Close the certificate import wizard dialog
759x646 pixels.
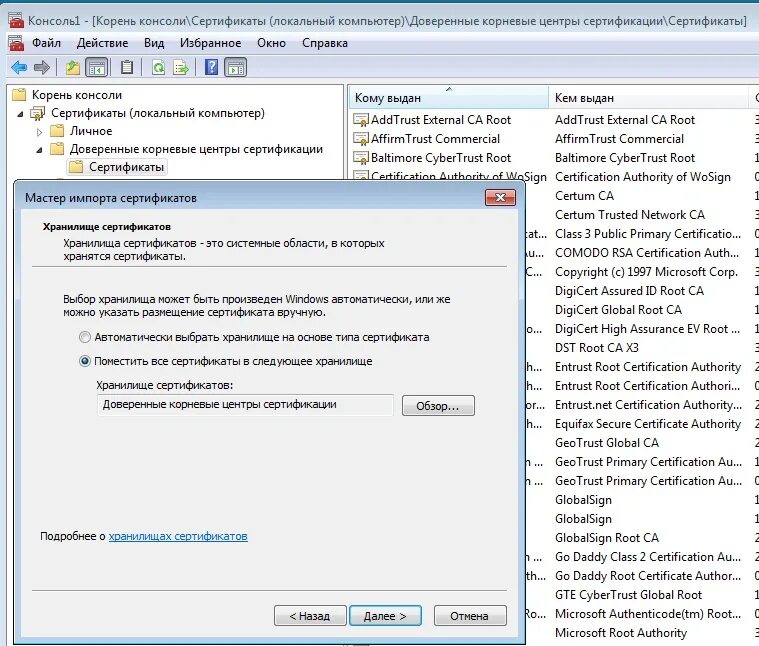pyautogui.click(x=501, y=197)
